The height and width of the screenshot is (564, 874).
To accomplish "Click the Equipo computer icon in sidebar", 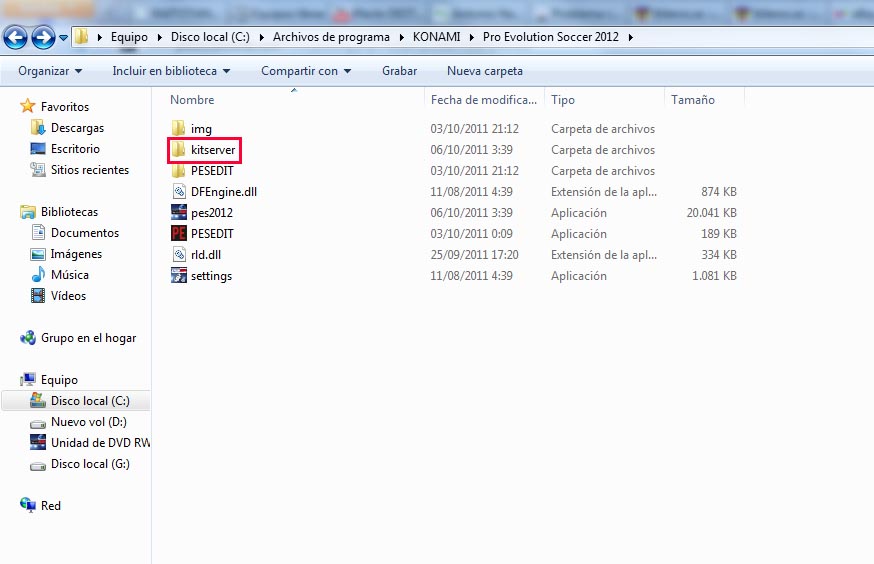I will 27,380.
